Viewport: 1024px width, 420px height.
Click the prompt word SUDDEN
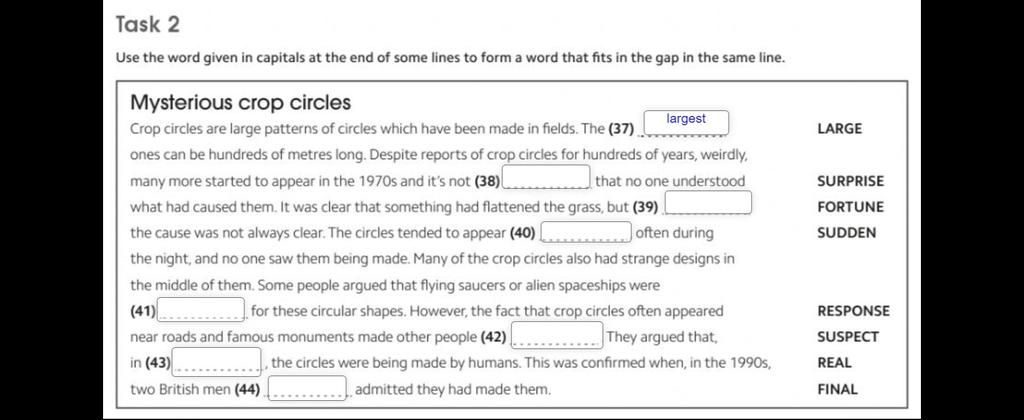coord(846,233)
